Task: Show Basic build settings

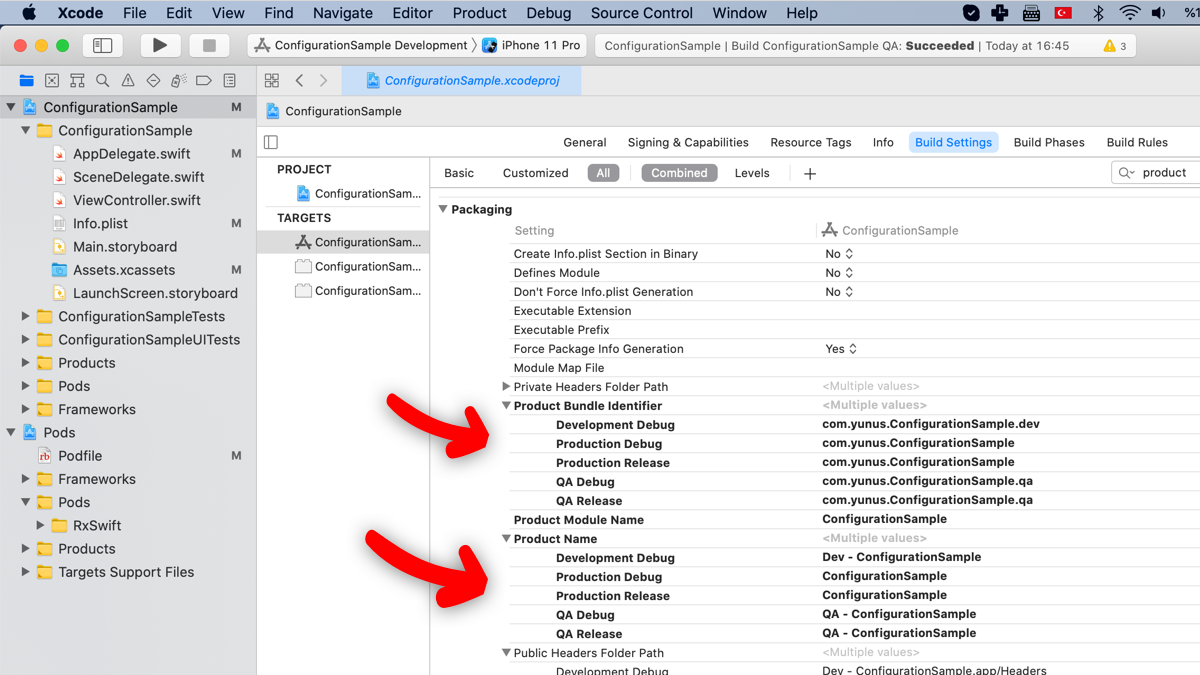Action: coord(459,173)
